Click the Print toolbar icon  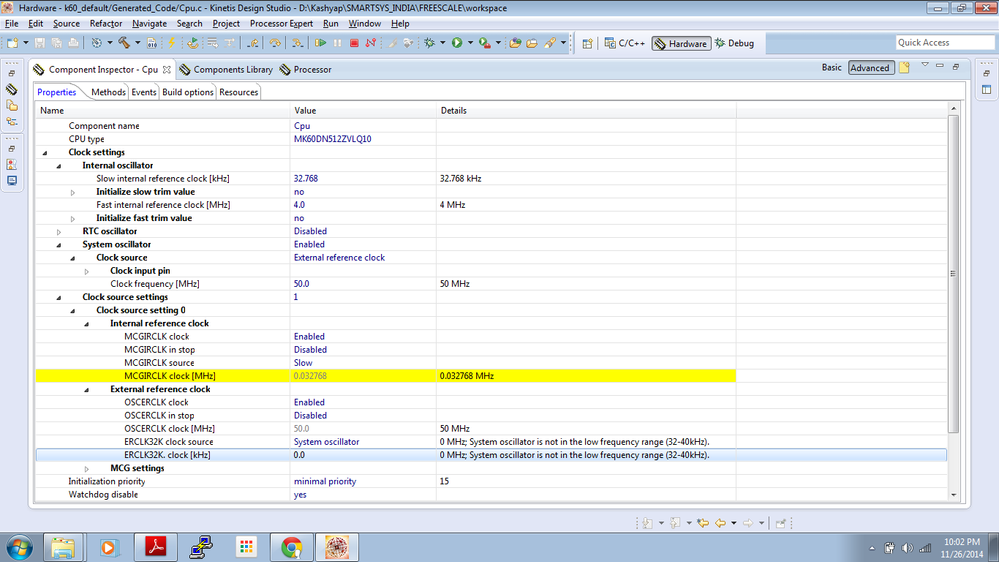(x=73, y=43)
